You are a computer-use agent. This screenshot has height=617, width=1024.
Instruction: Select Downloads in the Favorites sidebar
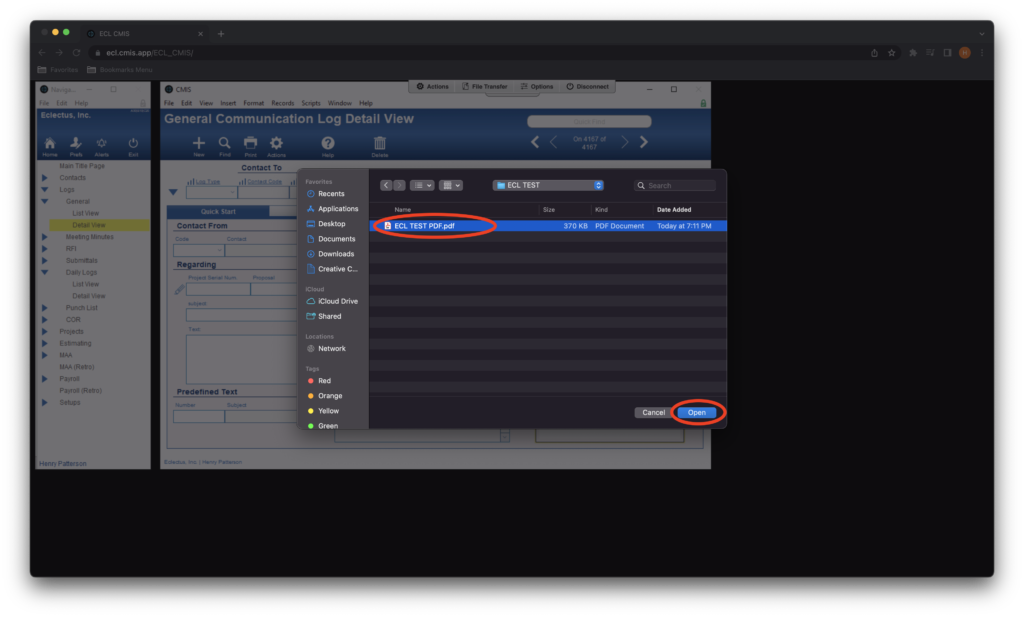(335, 254)
